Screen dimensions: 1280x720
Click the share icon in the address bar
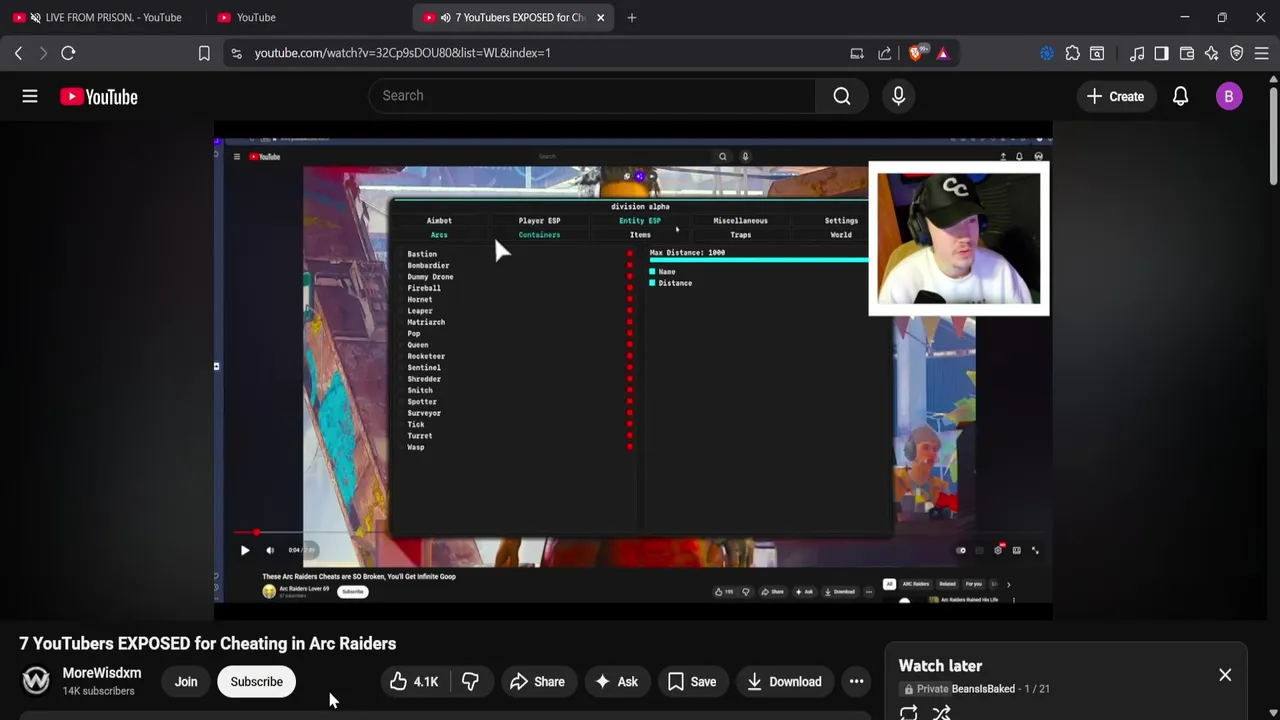click(x=885, y=53)
